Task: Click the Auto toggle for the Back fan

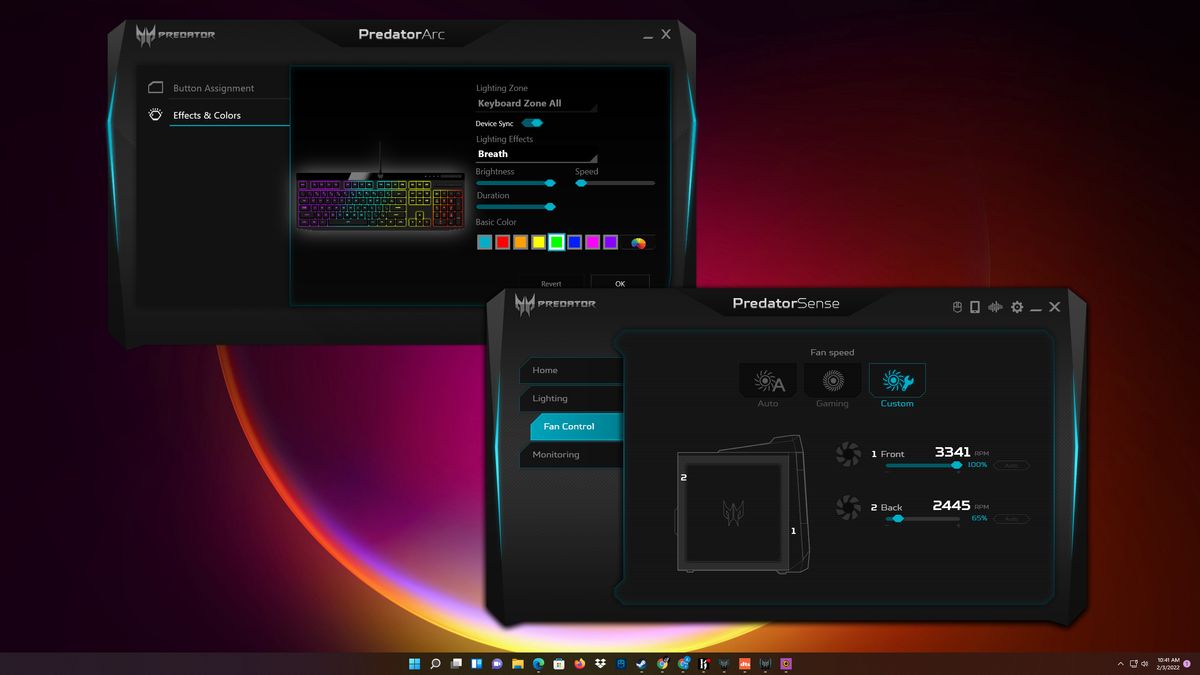Action: coord(1011,518)
